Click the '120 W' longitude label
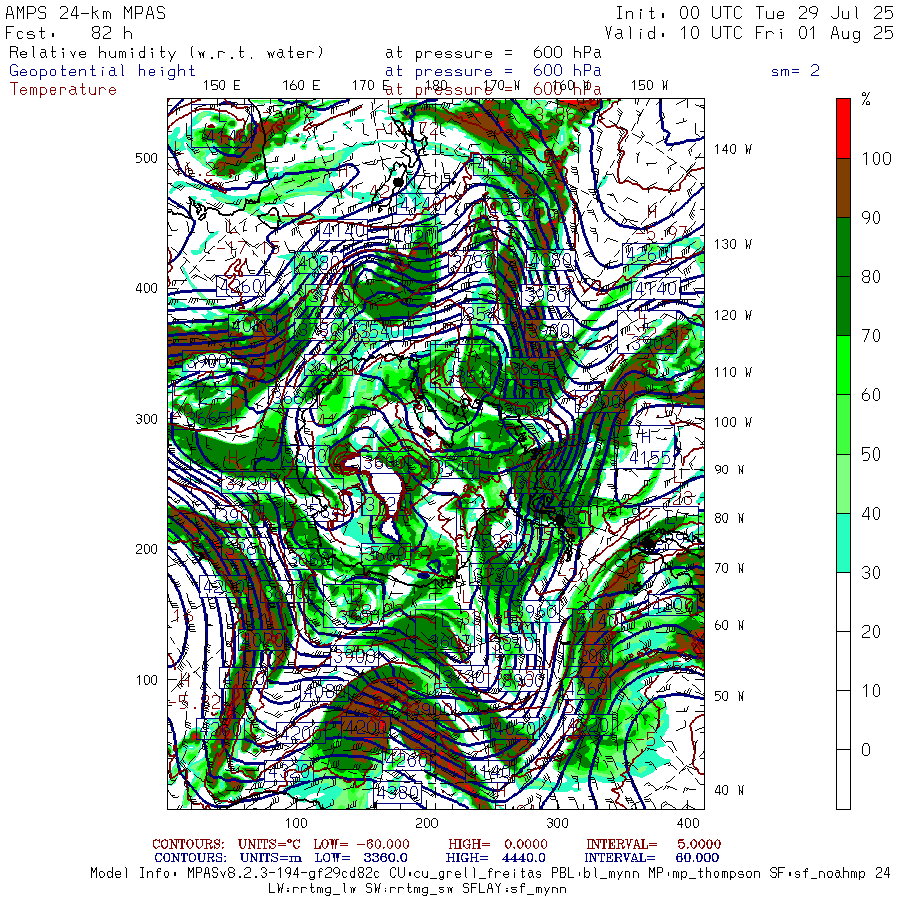The width and height of the screenshot is (900, 900). (732, 316)
